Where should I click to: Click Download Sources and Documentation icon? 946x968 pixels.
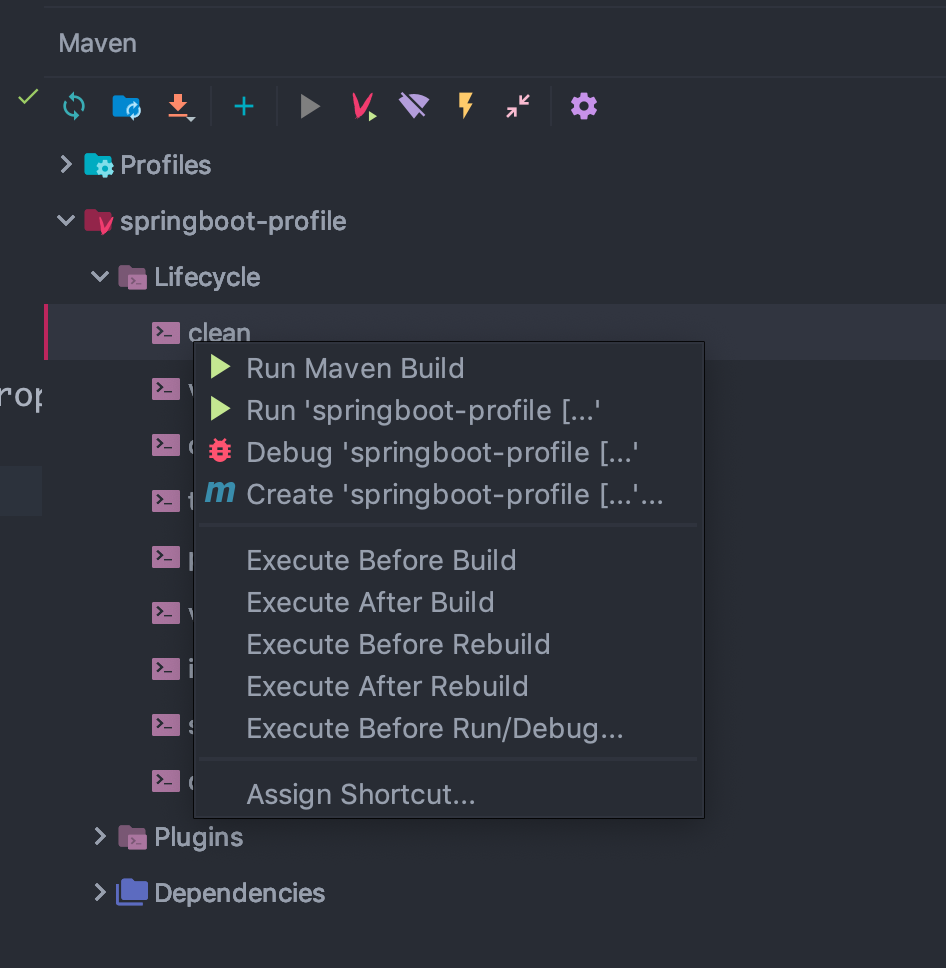pos(180,106)
